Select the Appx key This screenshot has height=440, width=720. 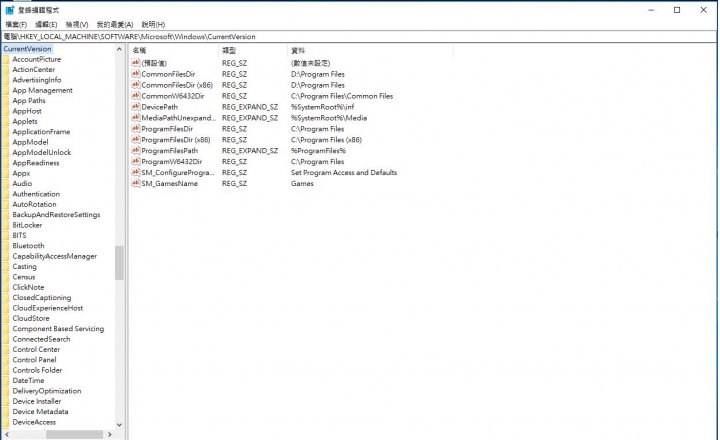(x=21, y=173)
